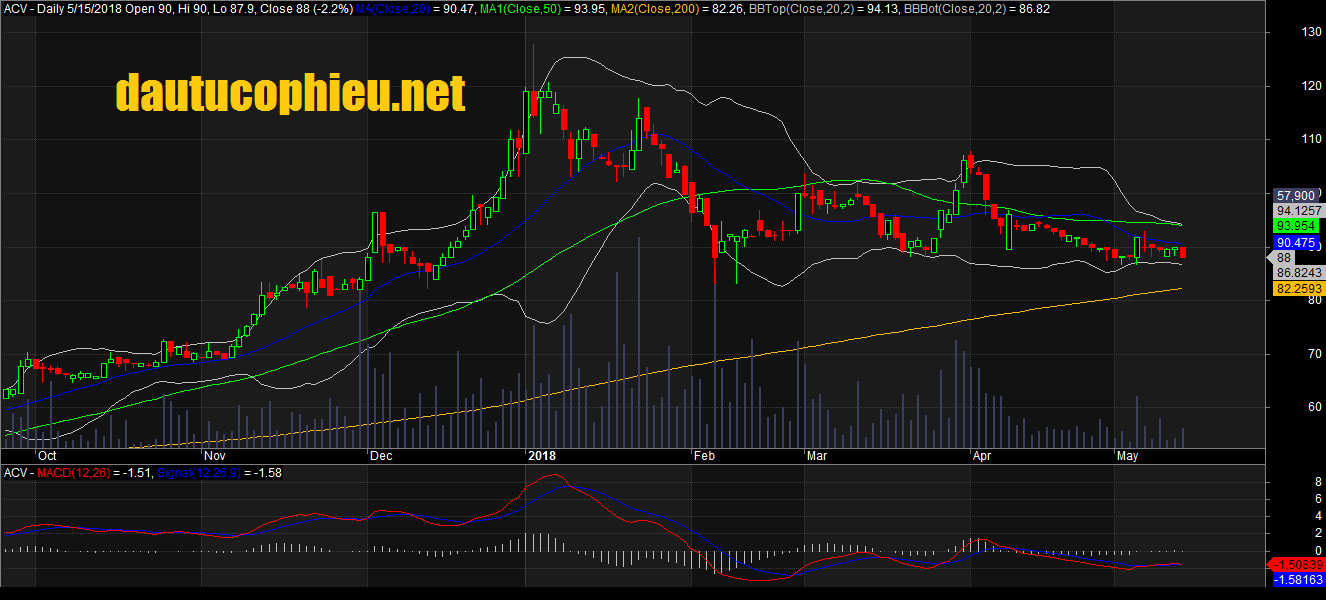Viewport: 1326px width, 600px height.
Task: Select the MA(Close,20) = 90.47 legend entry
Action: 413,8
